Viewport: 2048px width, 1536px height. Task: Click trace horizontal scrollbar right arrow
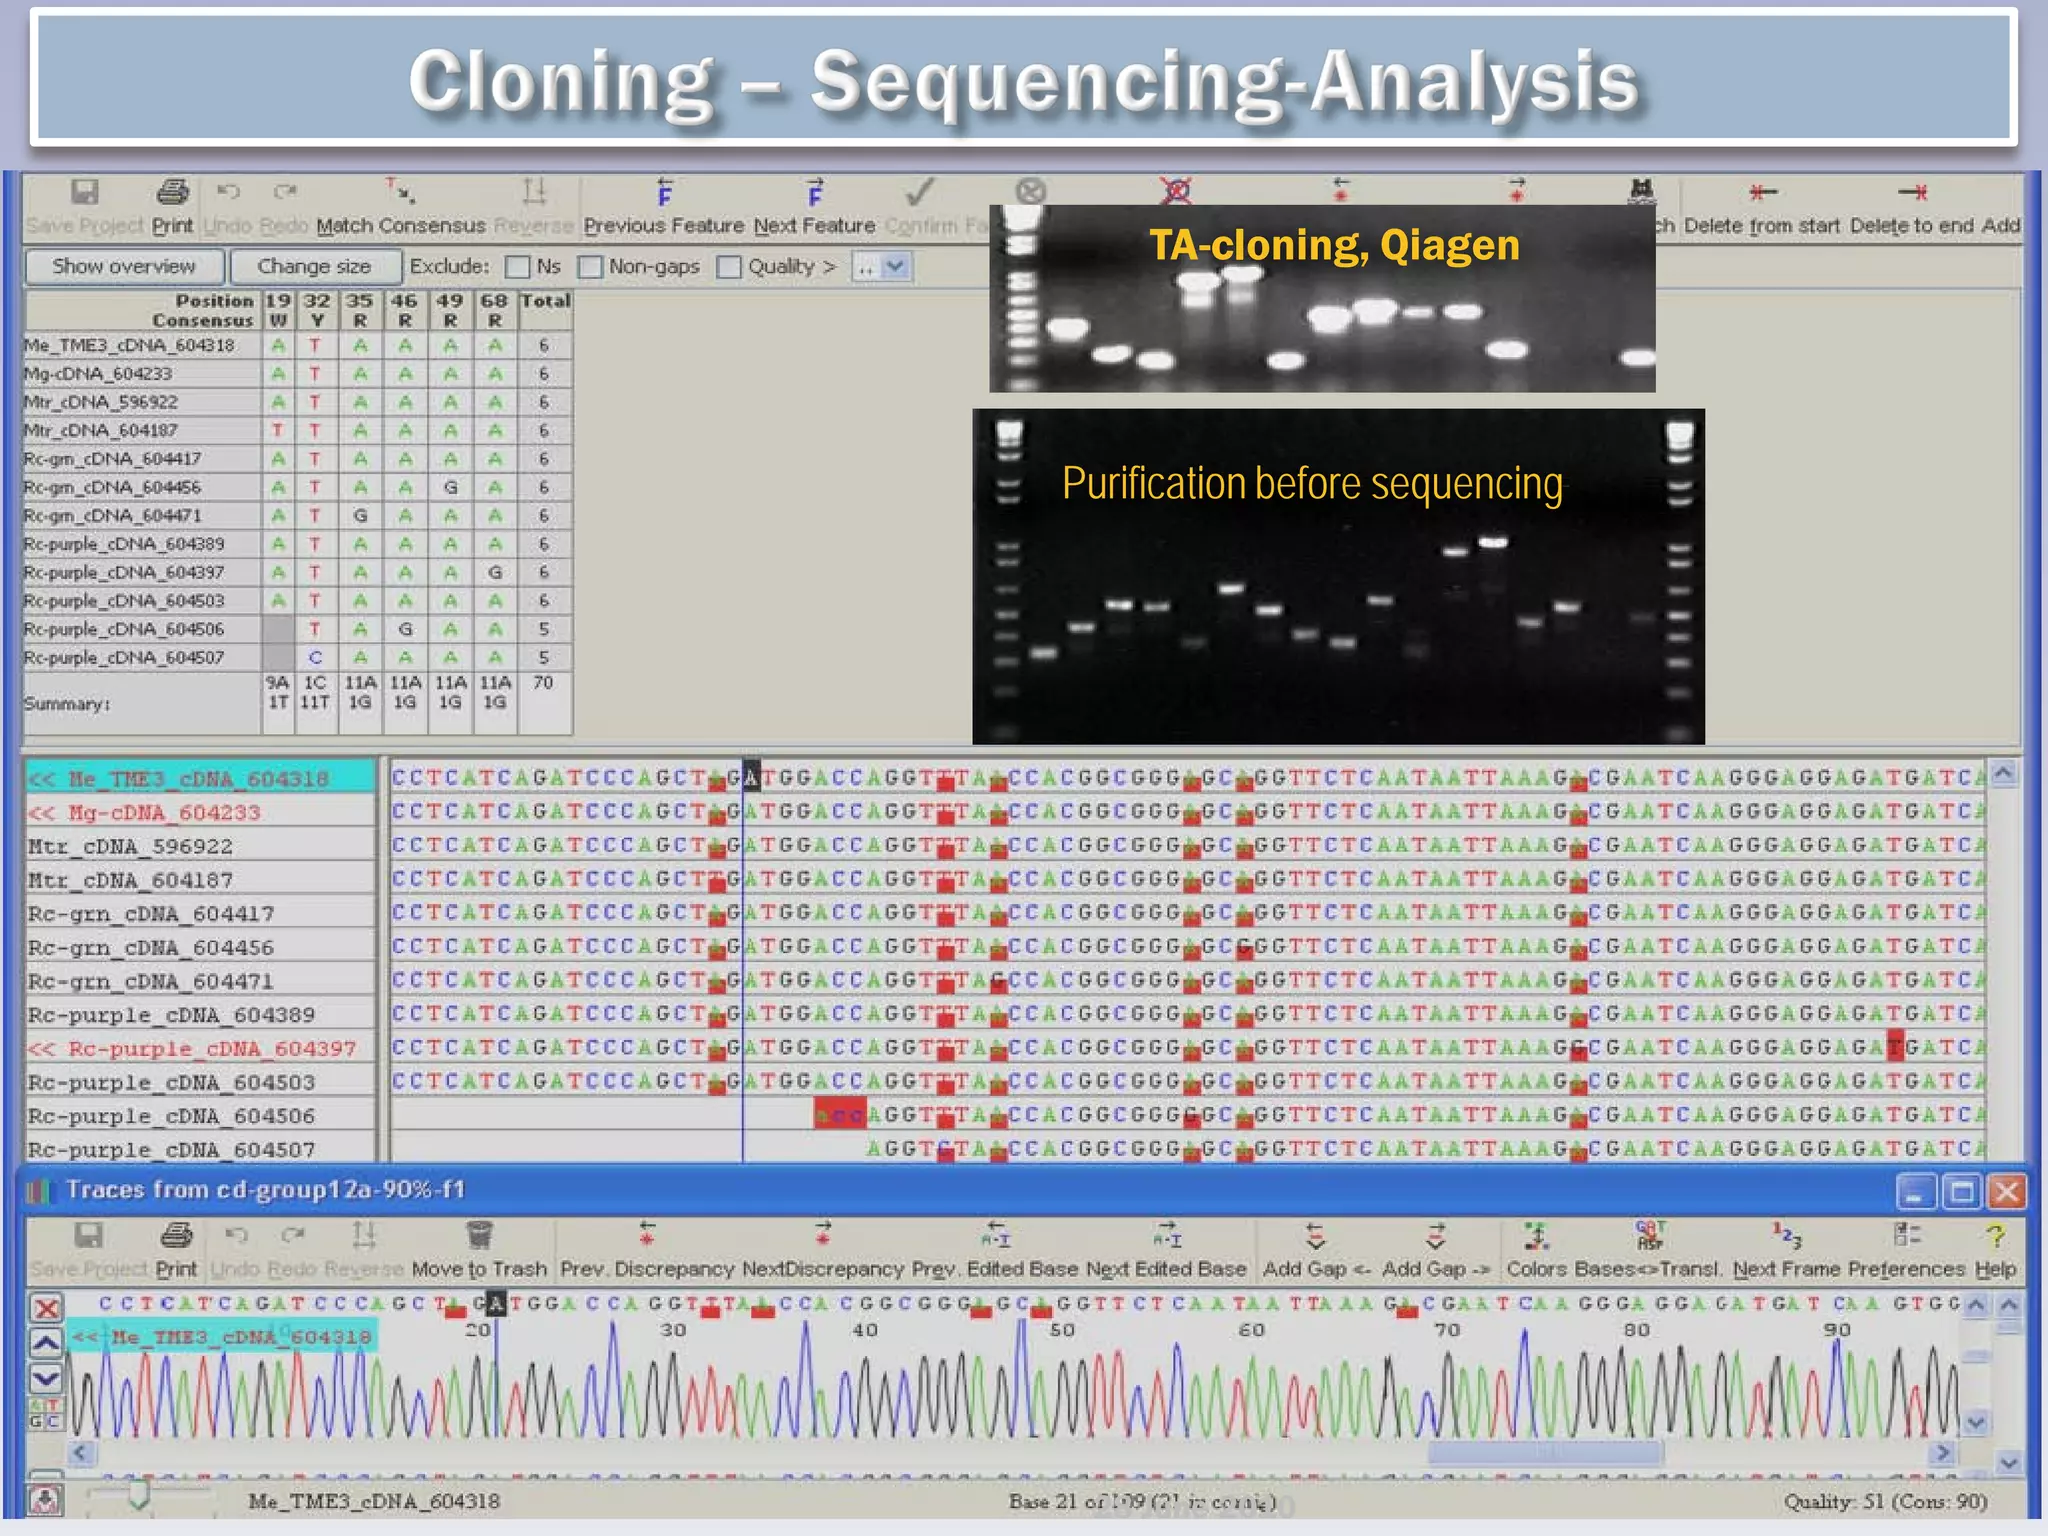point(1942,1452)
